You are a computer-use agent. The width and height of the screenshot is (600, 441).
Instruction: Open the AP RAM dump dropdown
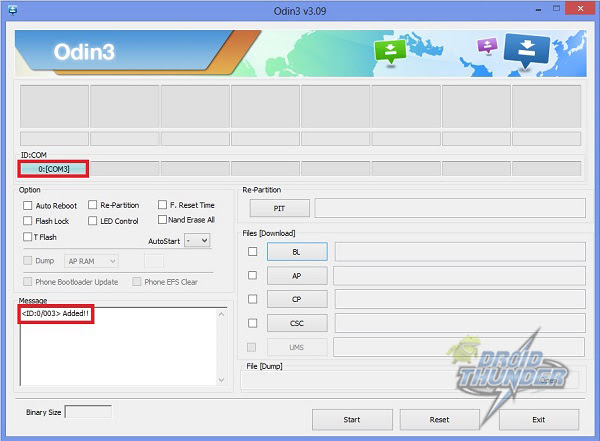pos(91,261)
